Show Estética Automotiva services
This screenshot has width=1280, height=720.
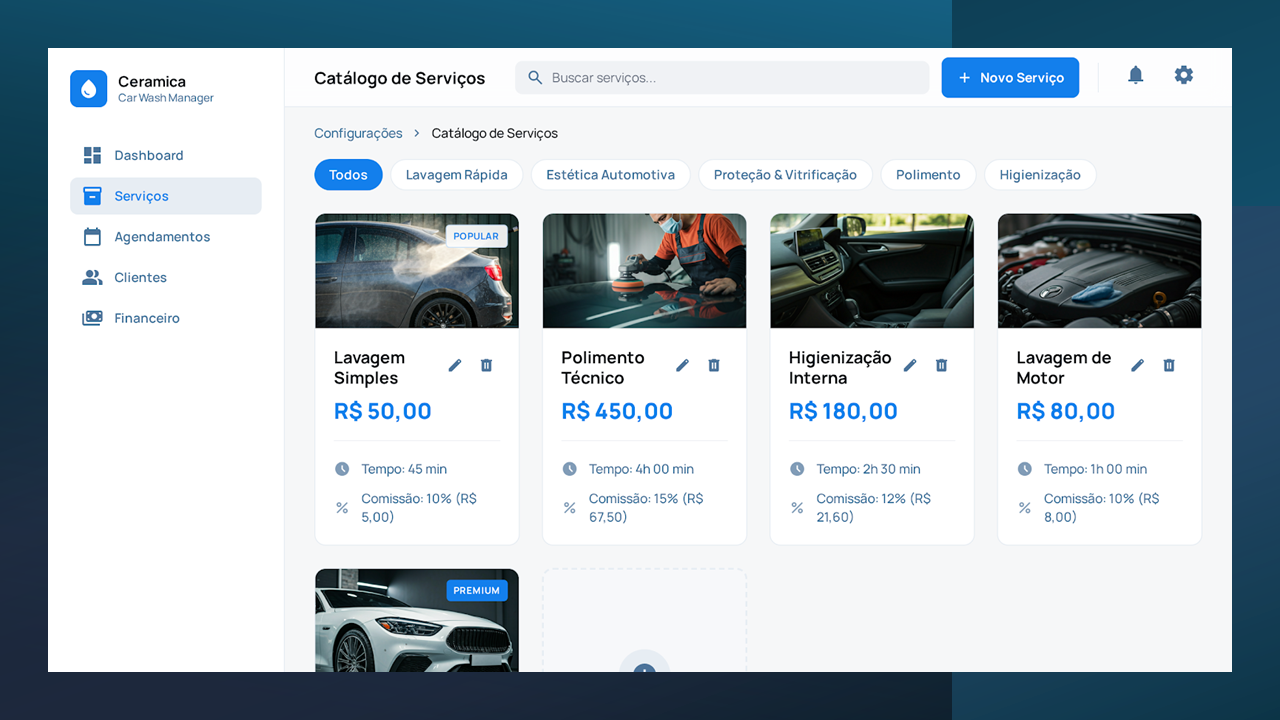click(x=610, y=175)
